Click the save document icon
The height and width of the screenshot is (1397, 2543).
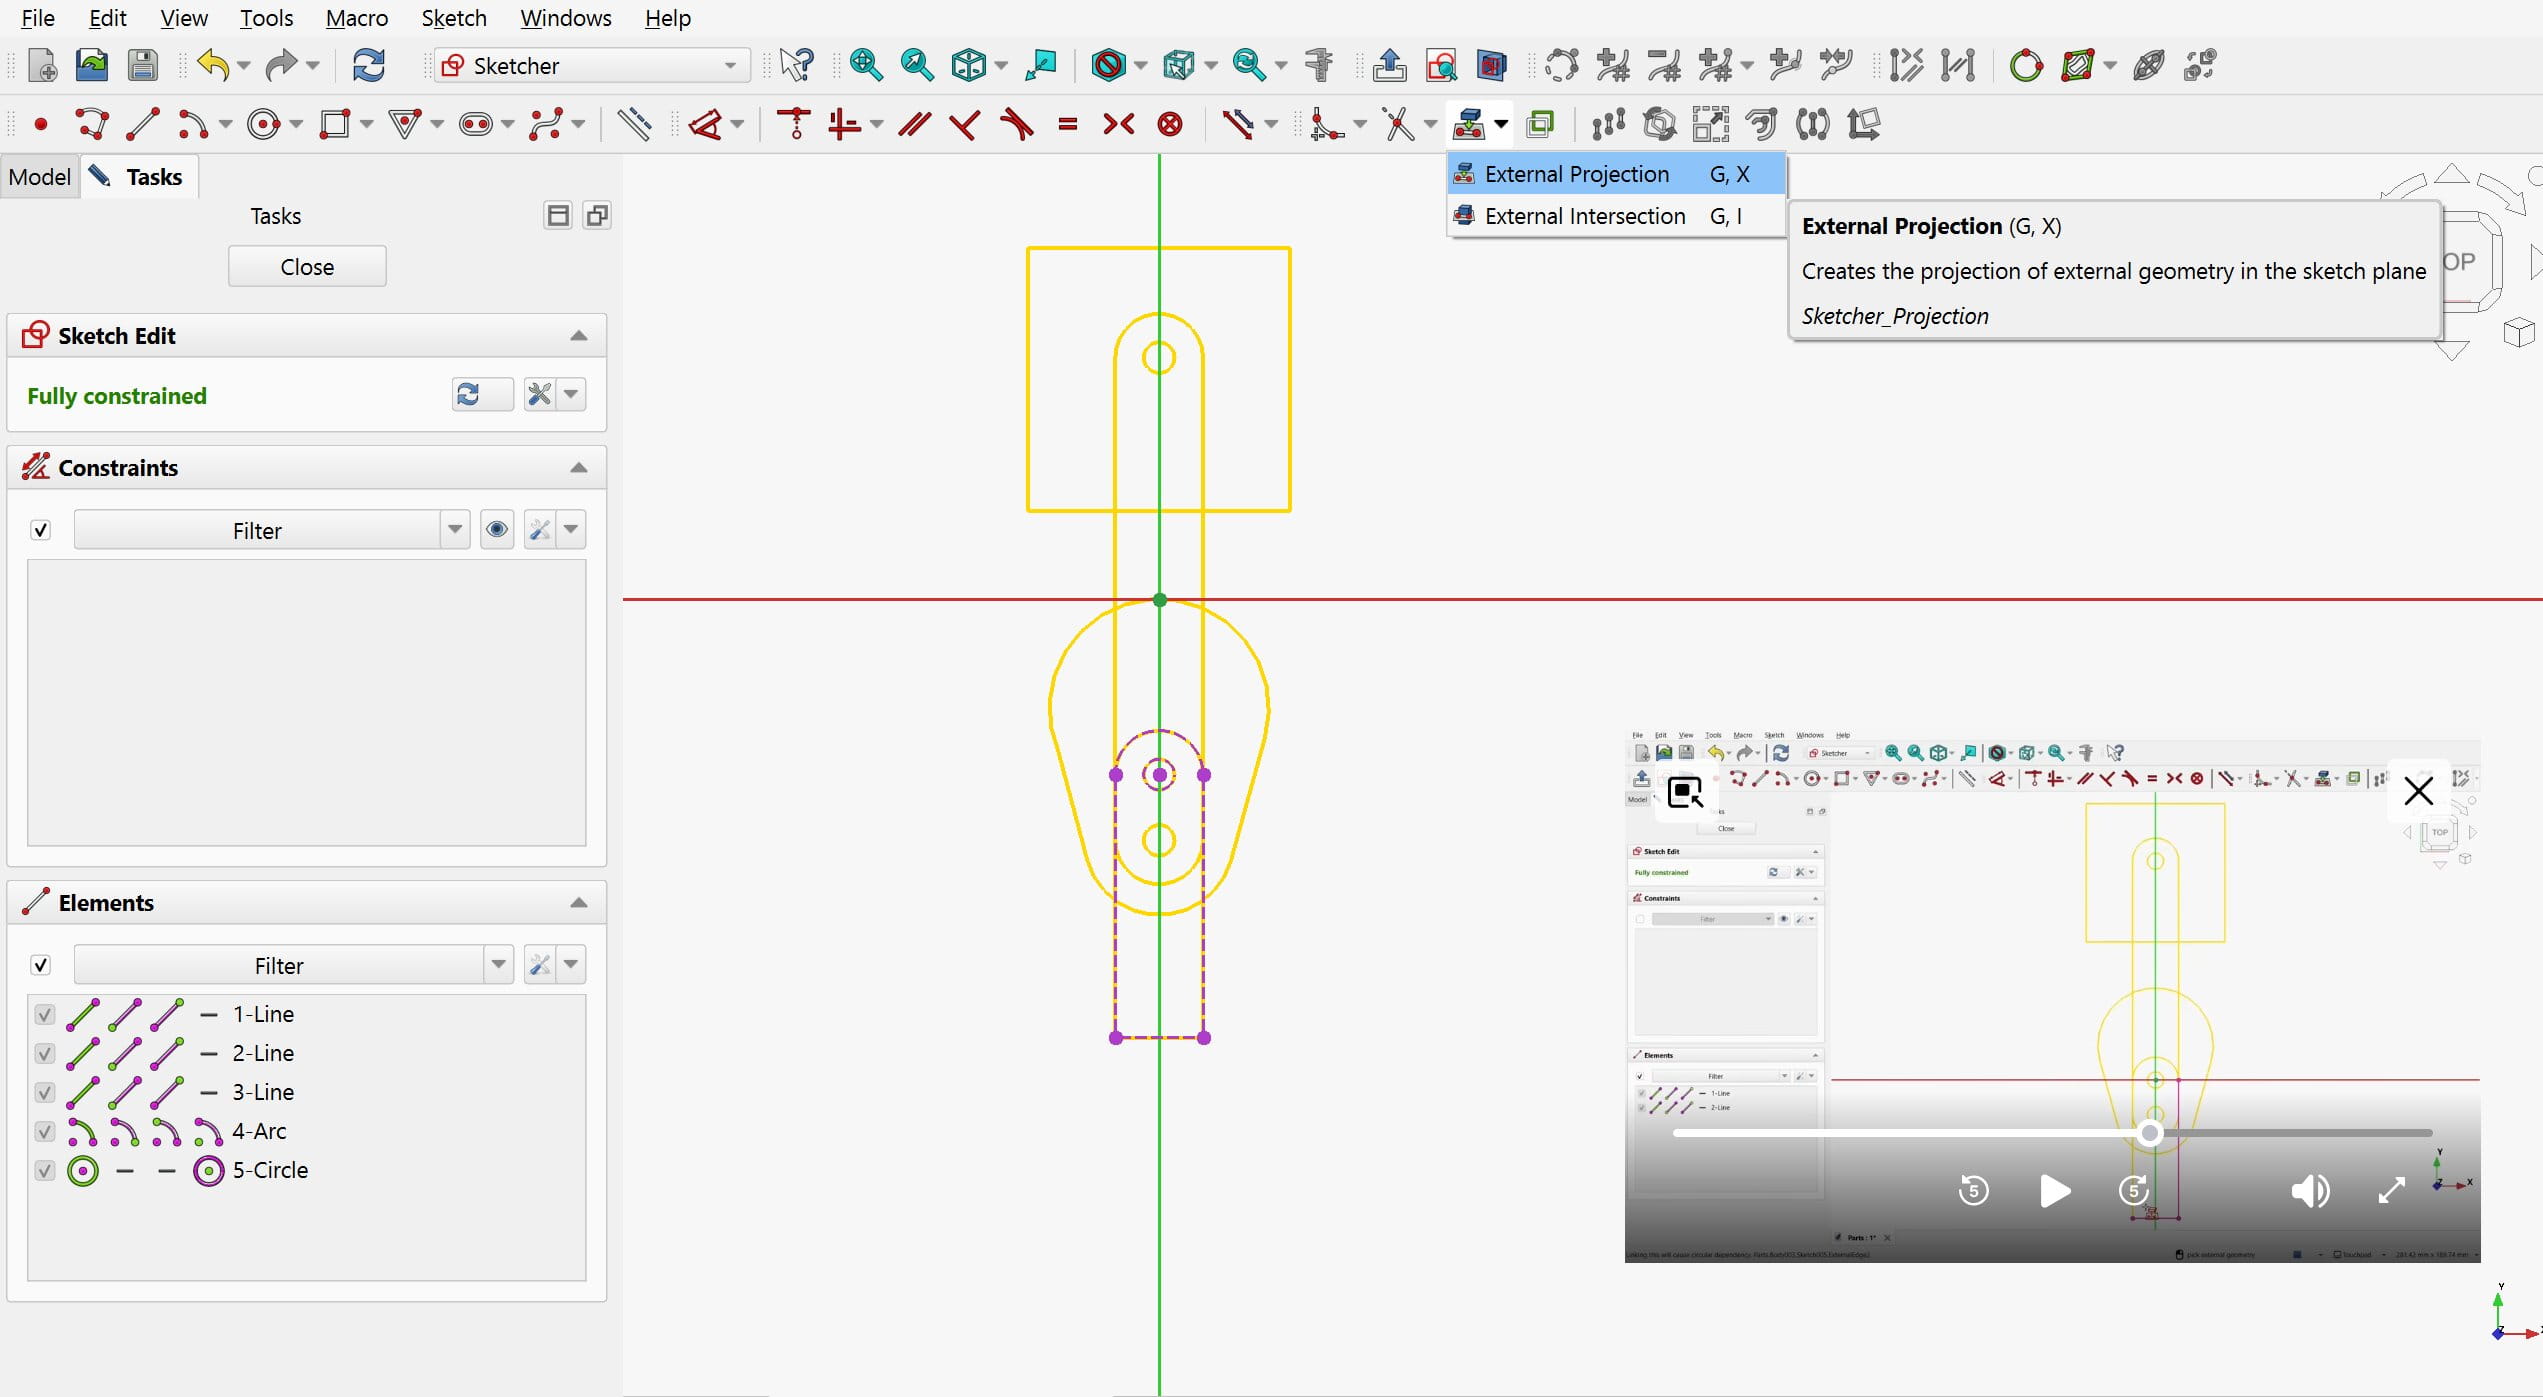[143, 66]
